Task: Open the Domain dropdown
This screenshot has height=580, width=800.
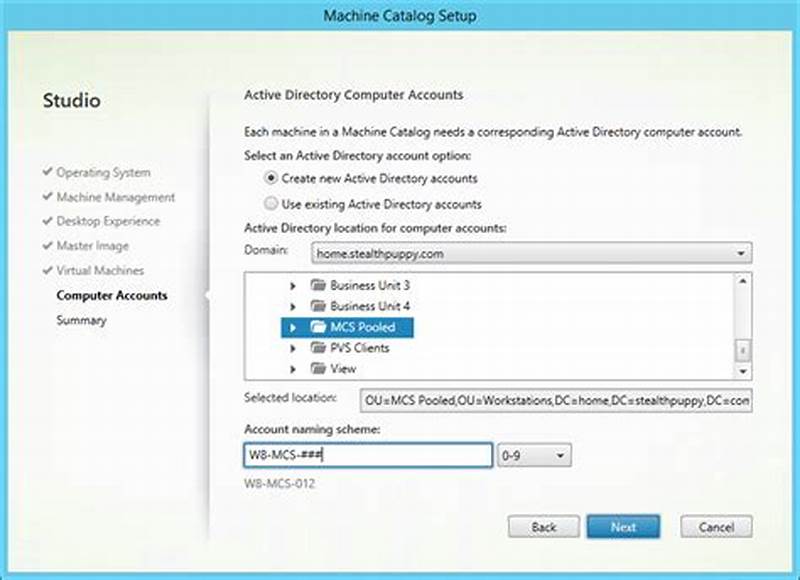Action: pyautogui.click(x=742, y=253)
